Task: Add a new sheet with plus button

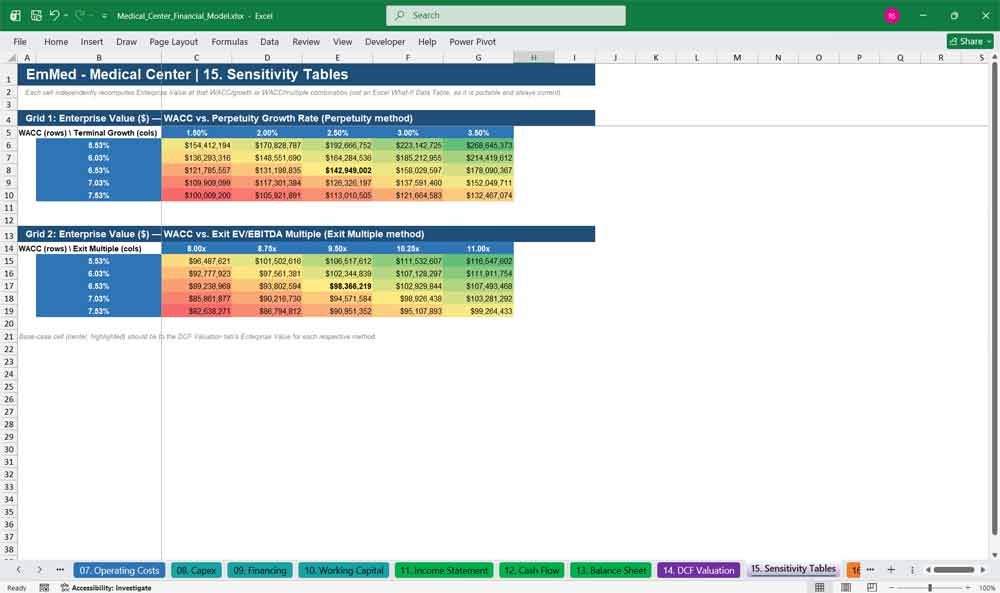Action: pyautogui.click(x=891, y=569)
